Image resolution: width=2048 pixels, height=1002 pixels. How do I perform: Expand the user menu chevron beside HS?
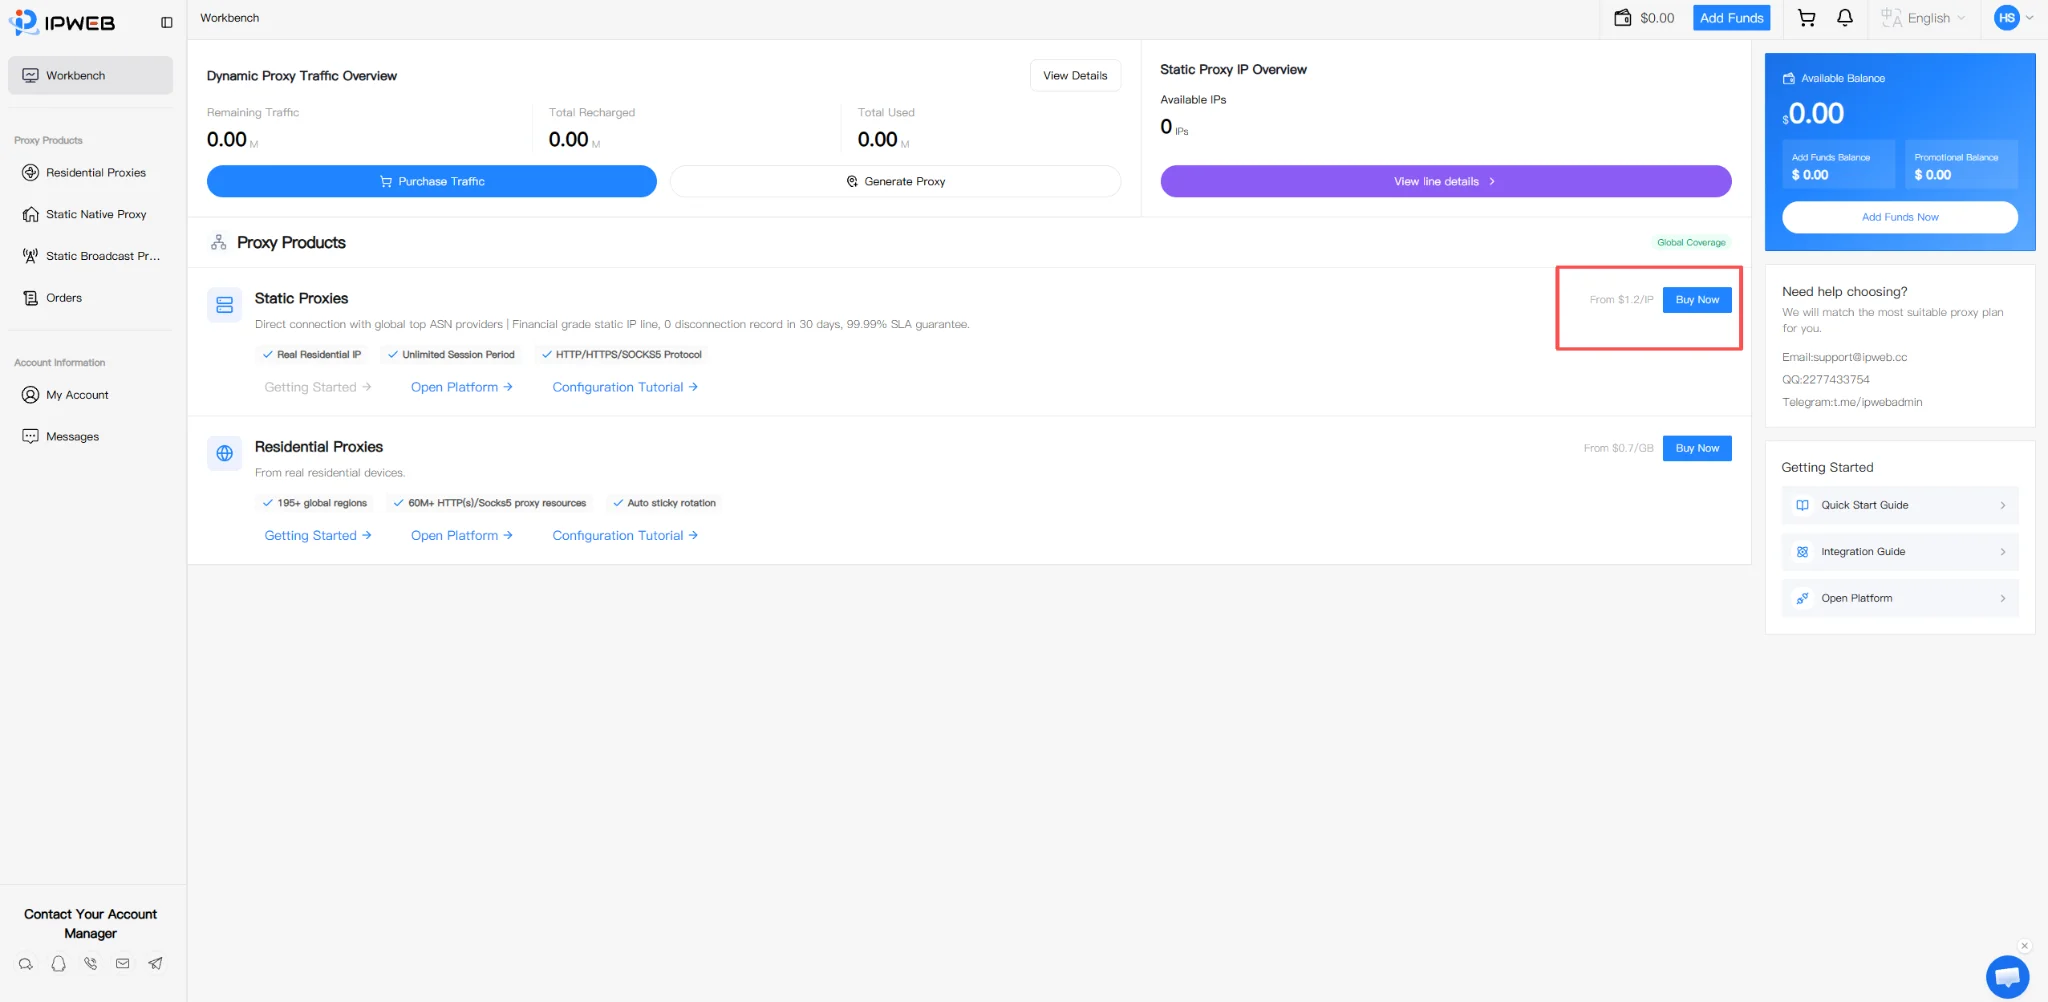click(x=2030, y=18)
